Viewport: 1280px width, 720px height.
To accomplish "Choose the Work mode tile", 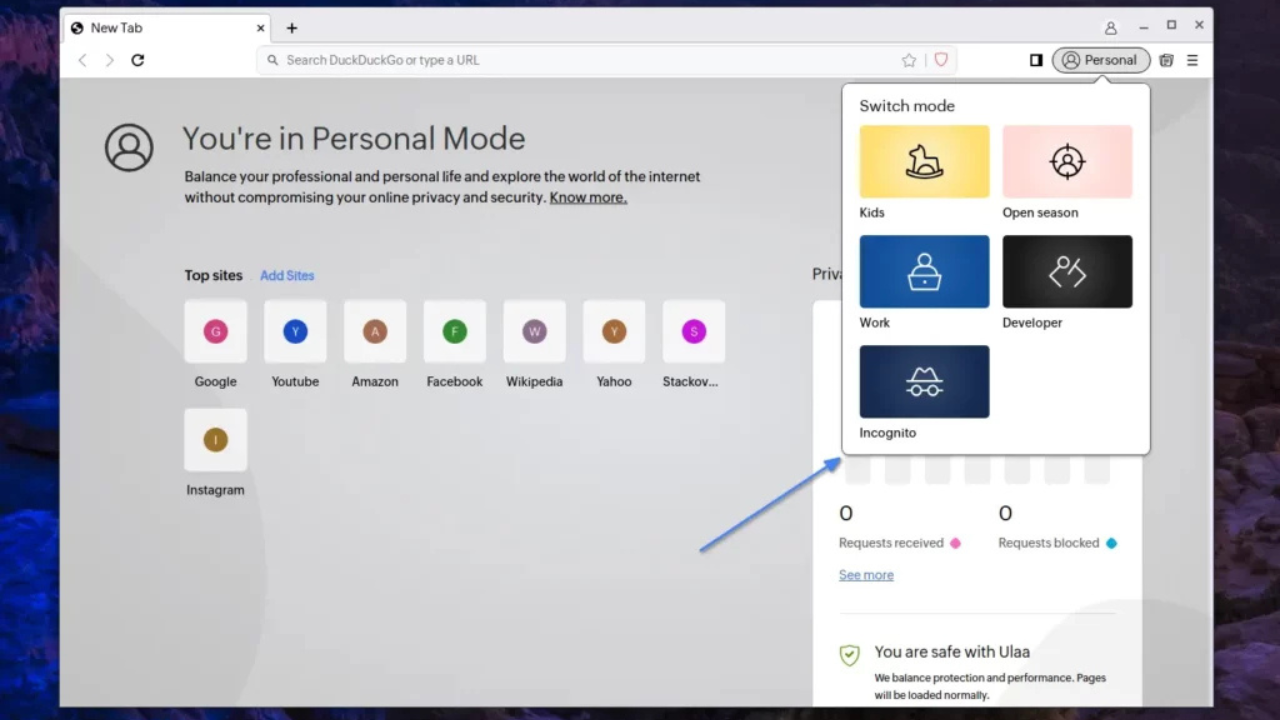I will [x=924, y=272].
